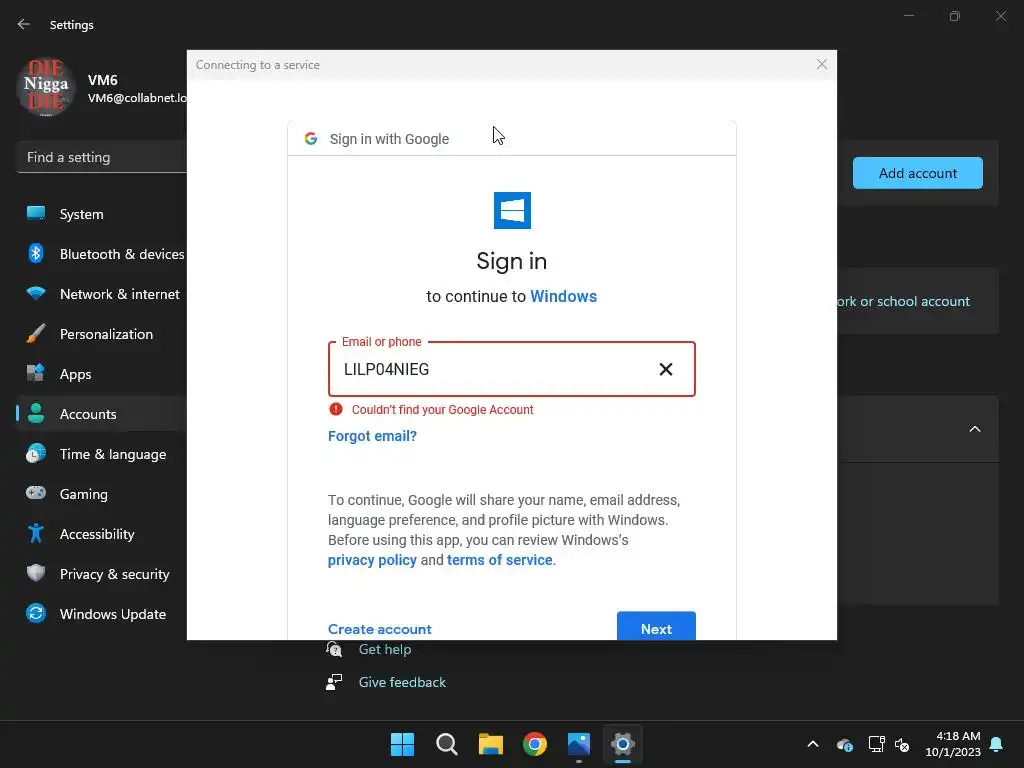Open Photos app from taskbar
This screenshot has width=1024, height=768.
579,744
